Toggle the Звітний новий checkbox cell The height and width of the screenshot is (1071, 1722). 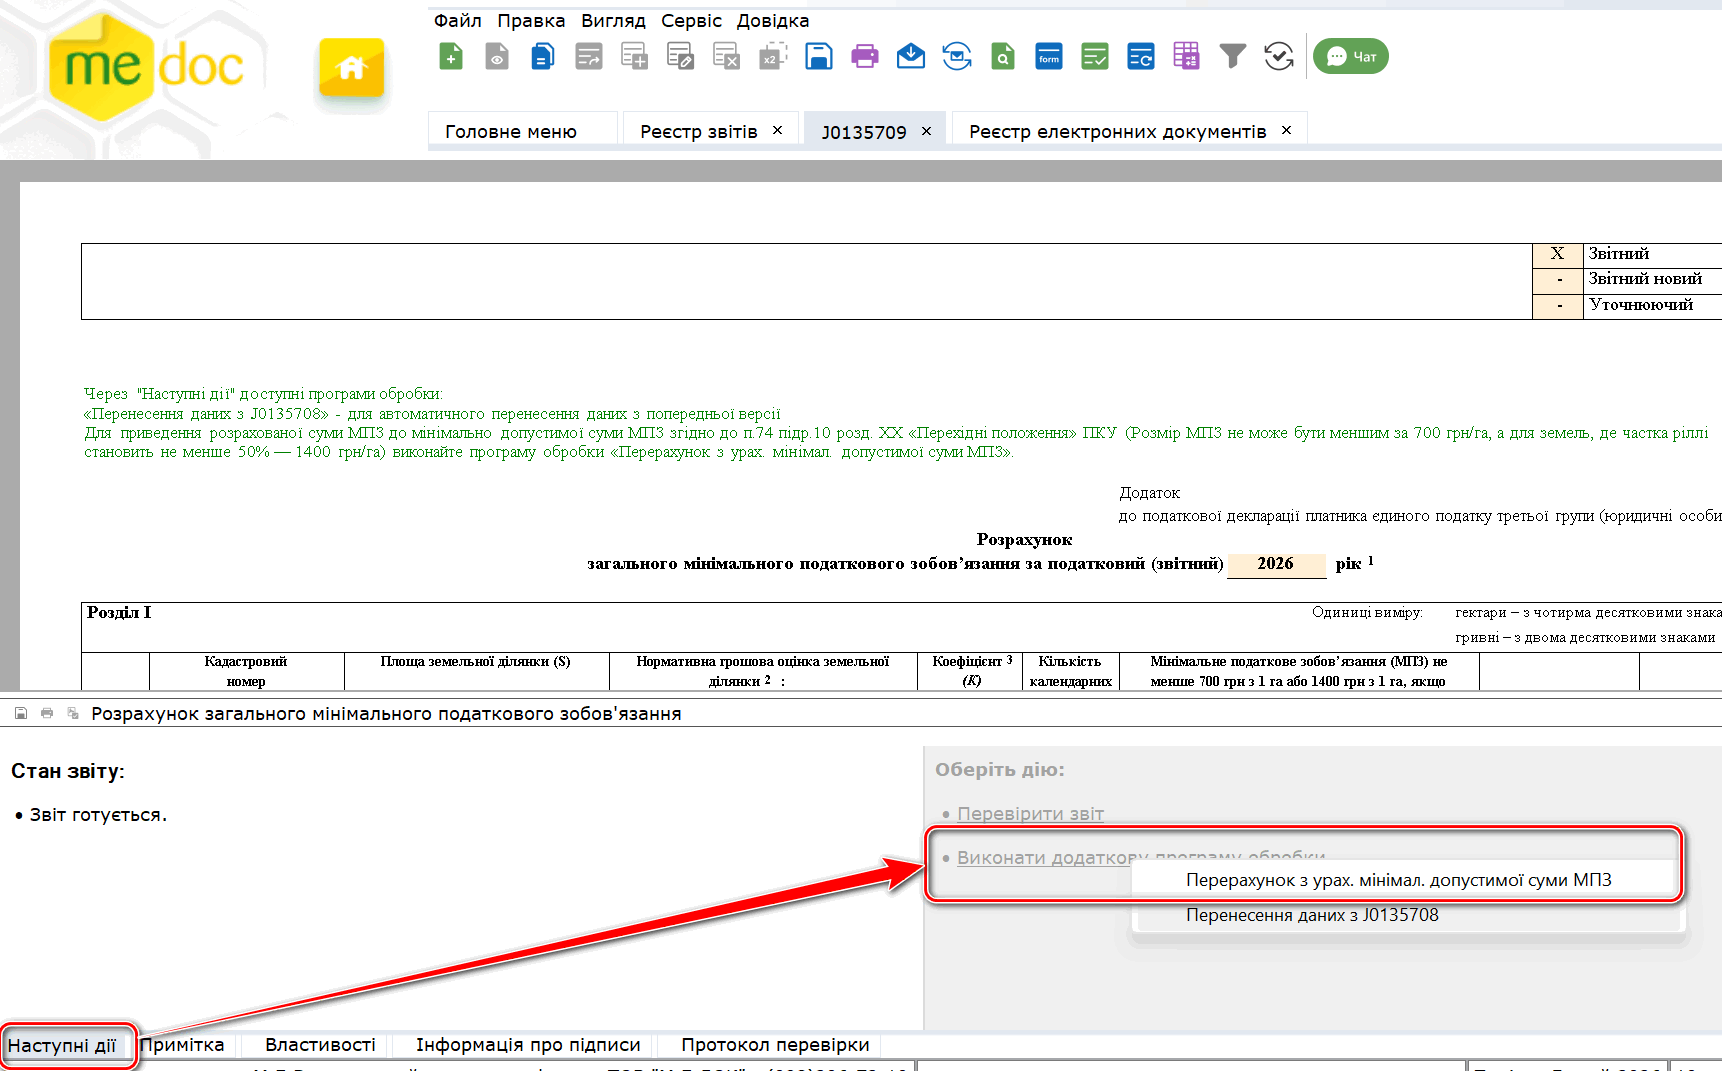point(1557,279)
